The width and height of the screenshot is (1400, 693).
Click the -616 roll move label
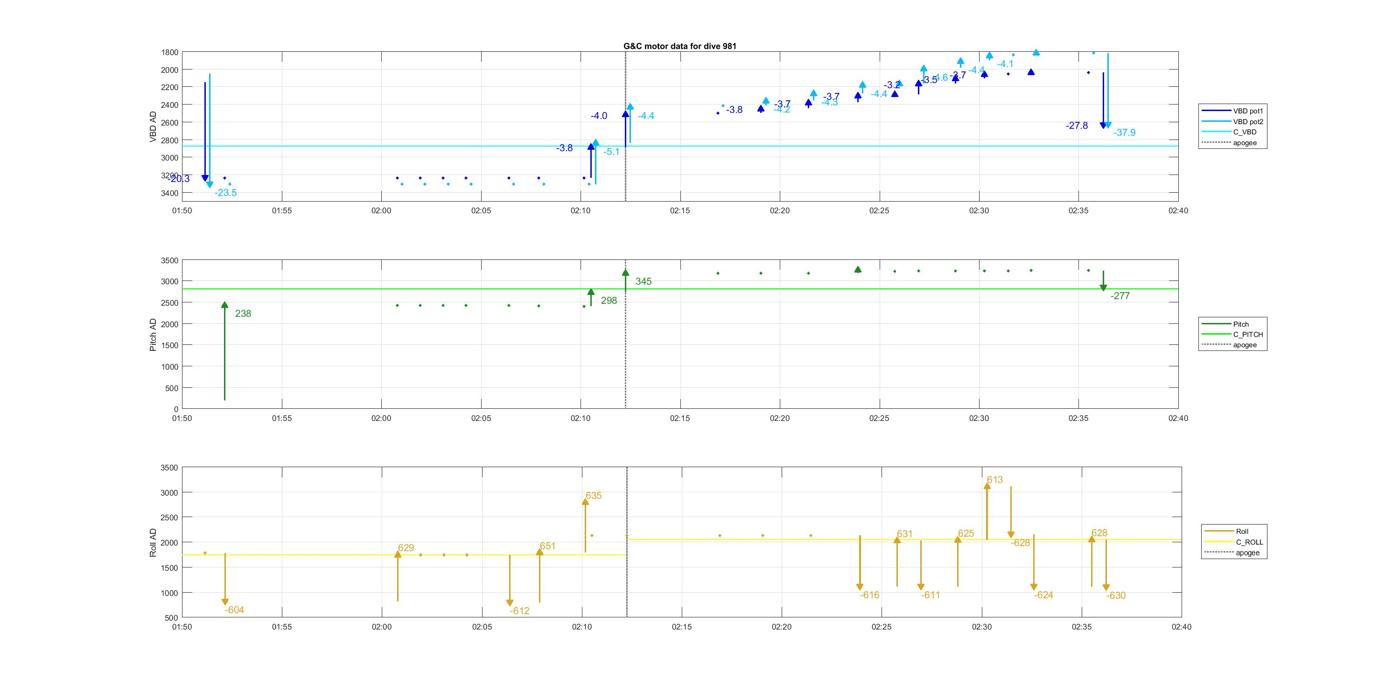[870, 595]
